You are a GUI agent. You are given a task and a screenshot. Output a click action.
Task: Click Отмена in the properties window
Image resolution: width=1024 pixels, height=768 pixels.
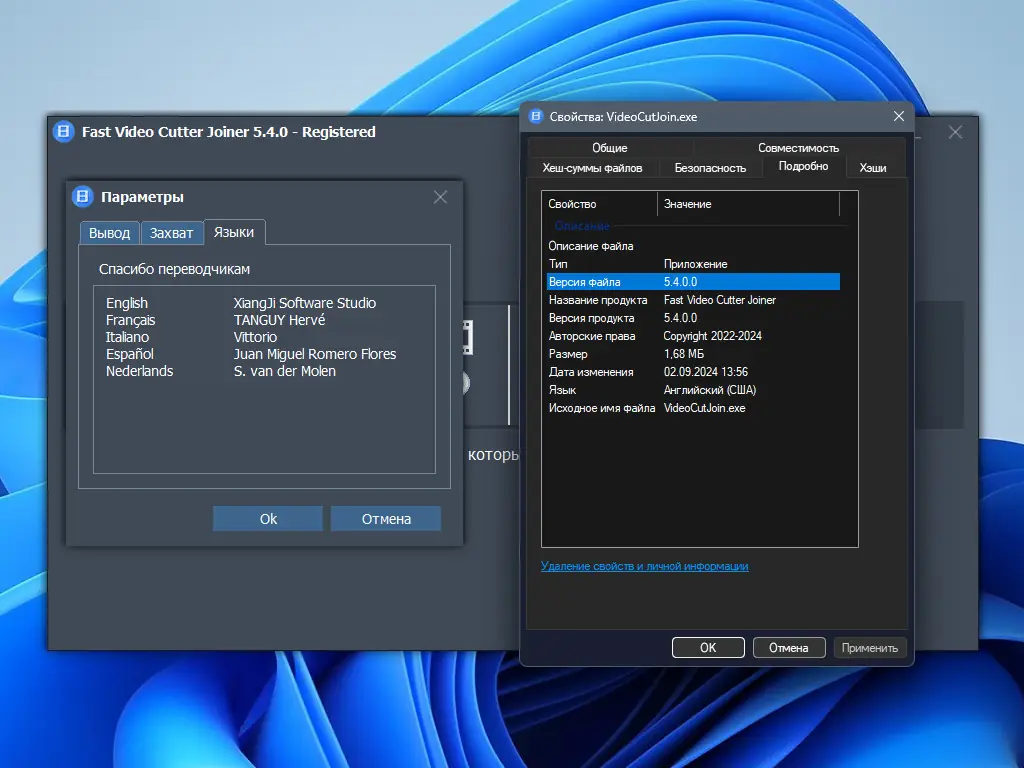(788, 648)
